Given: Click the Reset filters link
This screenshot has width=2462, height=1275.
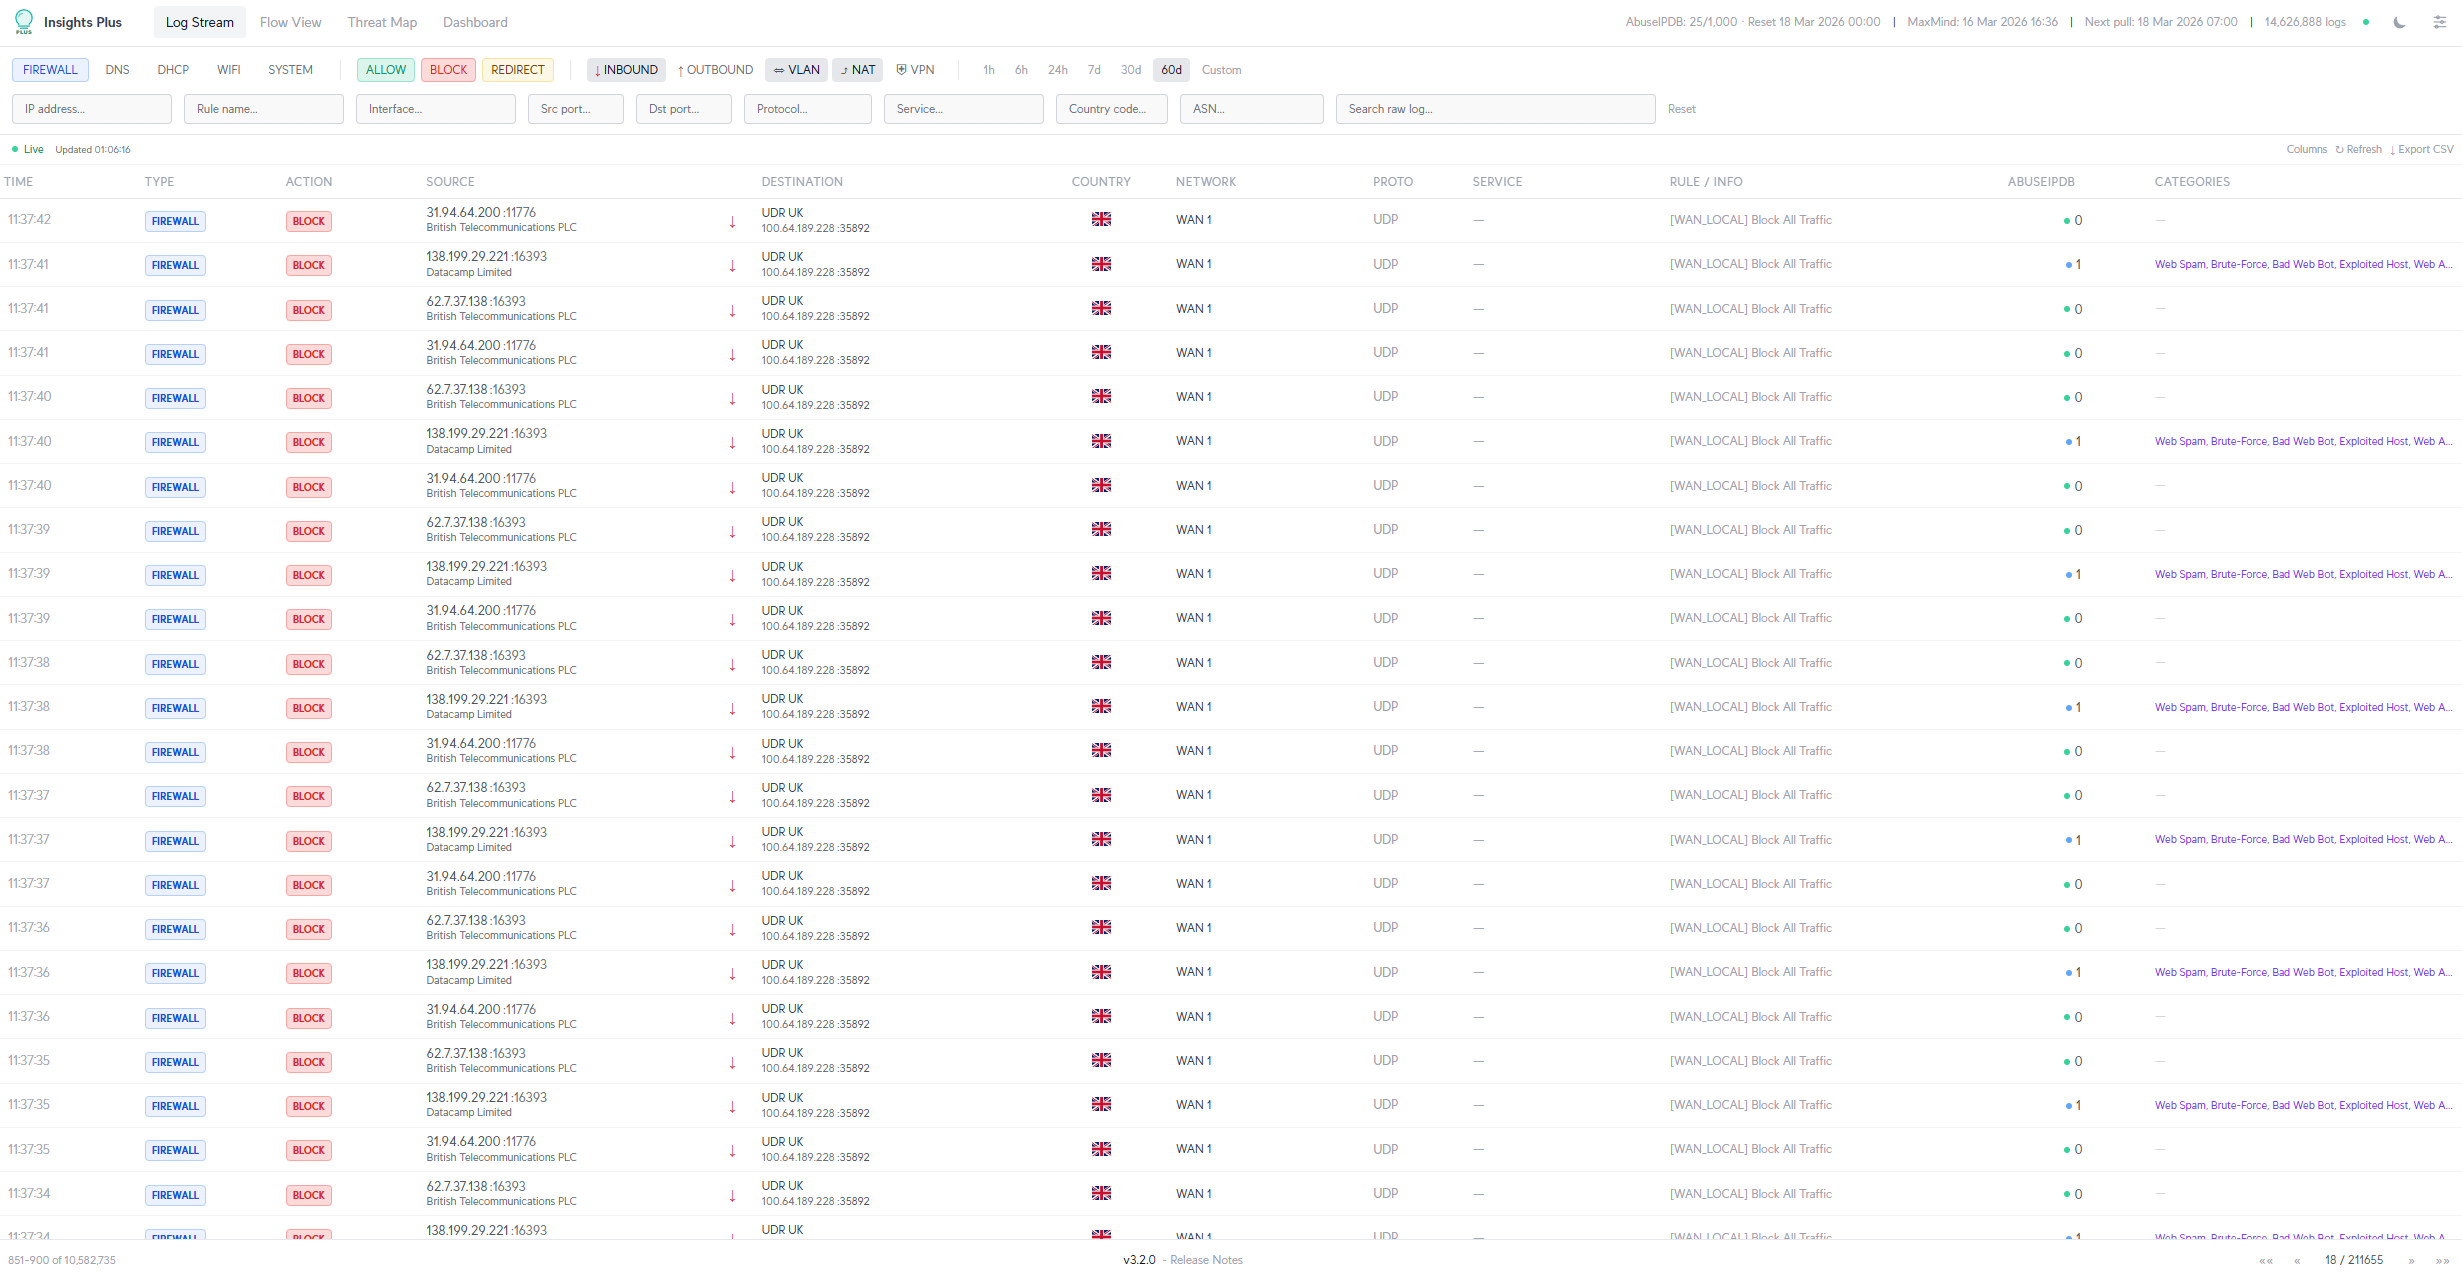Looking at the screenshot, I should pyautogui.click(x=1681, y=109).
